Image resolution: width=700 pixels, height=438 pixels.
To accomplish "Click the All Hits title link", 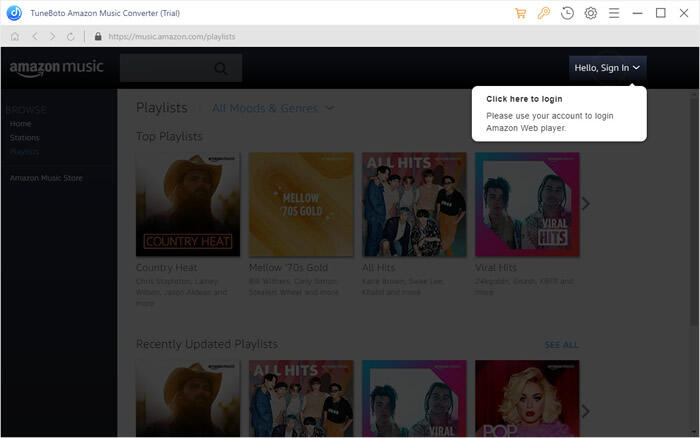I will point(379,267).
